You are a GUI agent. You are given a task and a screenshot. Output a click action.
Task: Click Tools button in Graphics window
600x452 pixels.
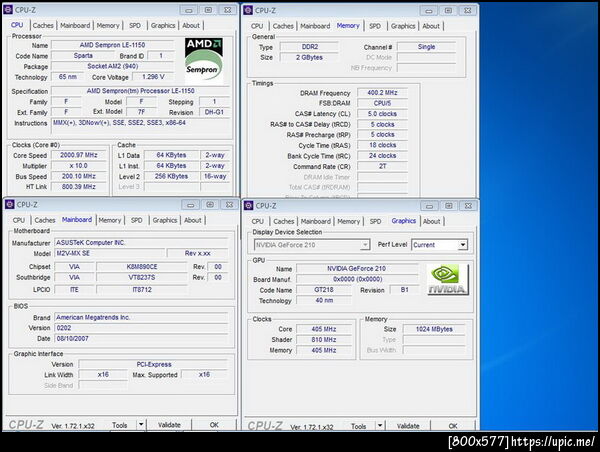tap(358, 426)
